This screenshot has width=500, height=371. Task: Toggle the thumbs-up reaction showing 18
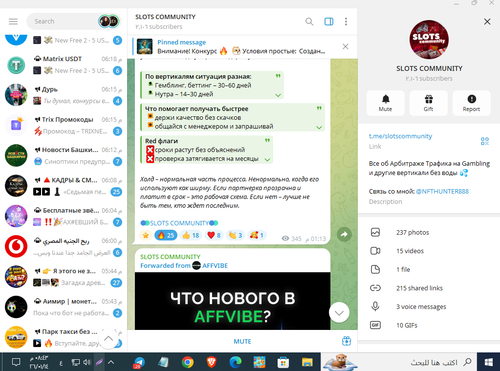point(191,235)
